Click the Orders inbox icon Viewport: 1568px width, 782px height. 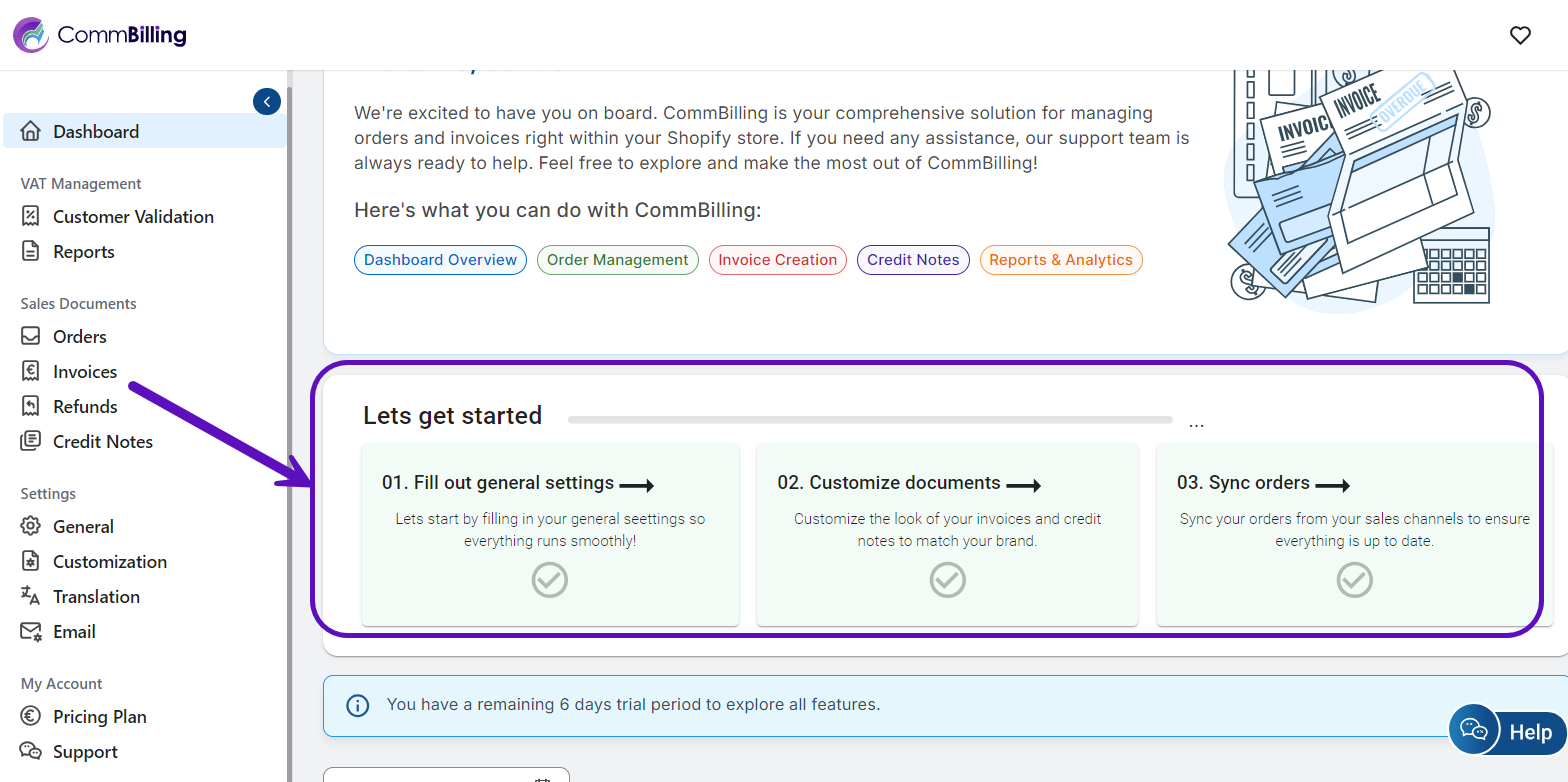31,336
